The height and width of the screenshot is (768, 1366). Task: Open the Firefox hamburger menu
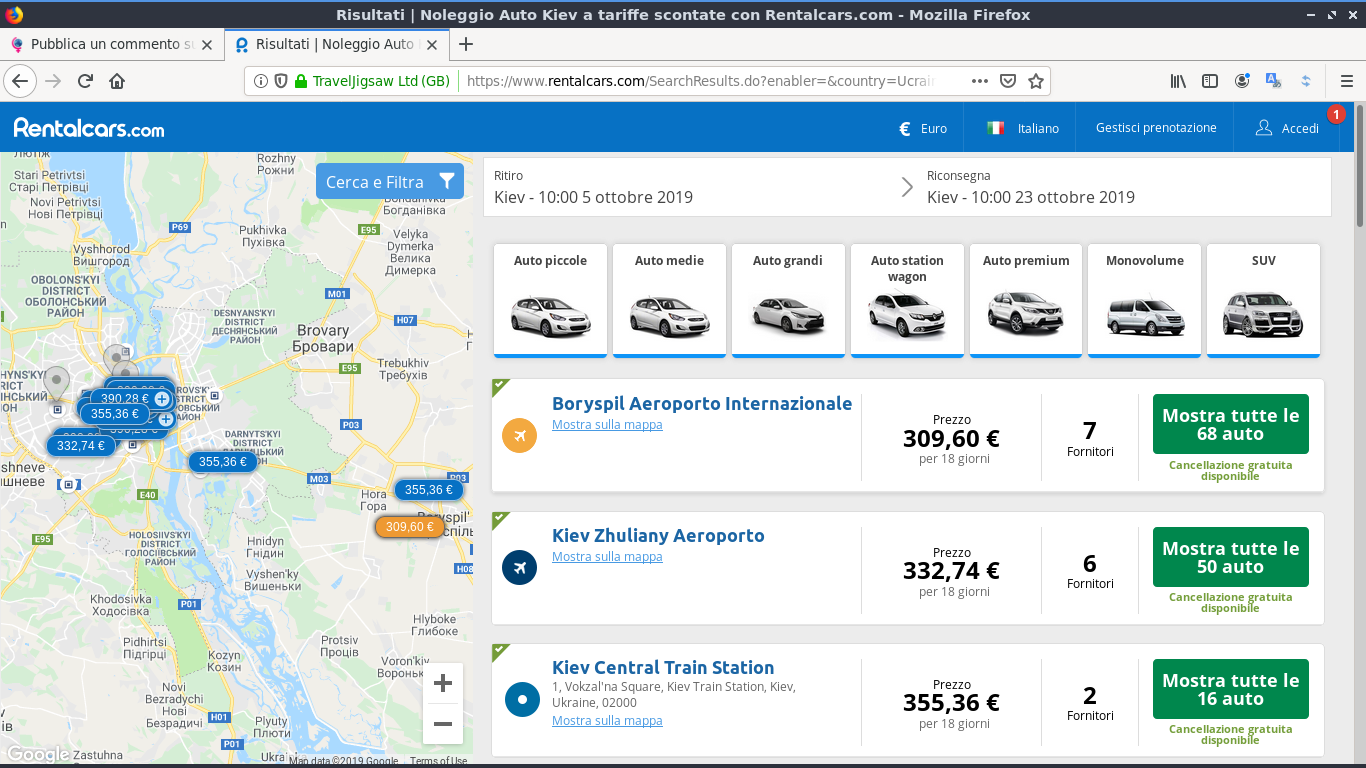(1346, 81)
